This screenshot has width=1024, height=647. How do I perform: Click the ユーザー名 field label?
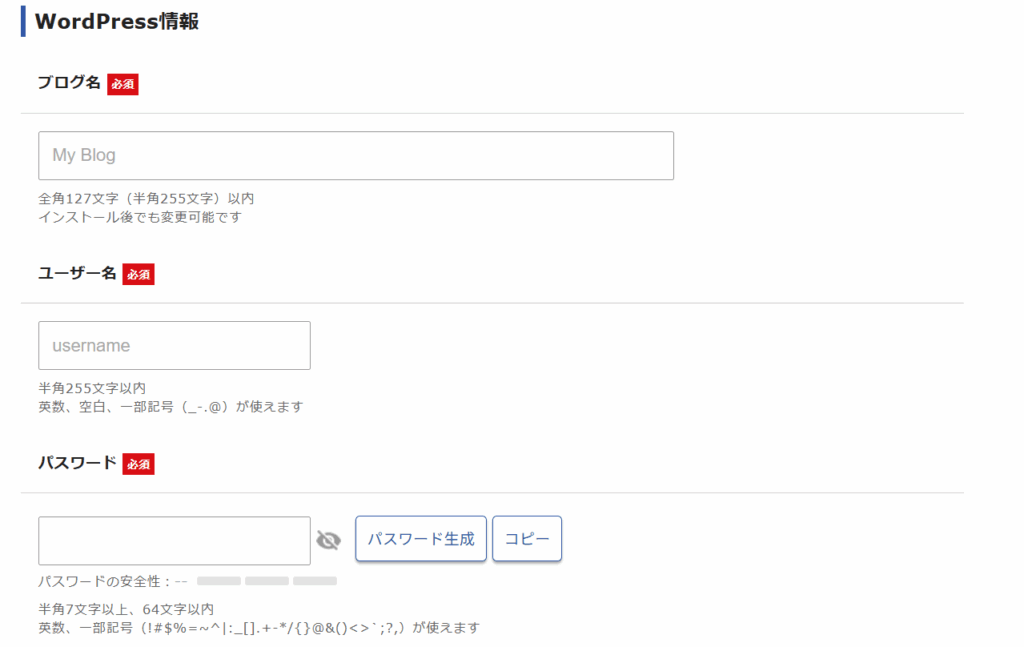pos(77,273)
